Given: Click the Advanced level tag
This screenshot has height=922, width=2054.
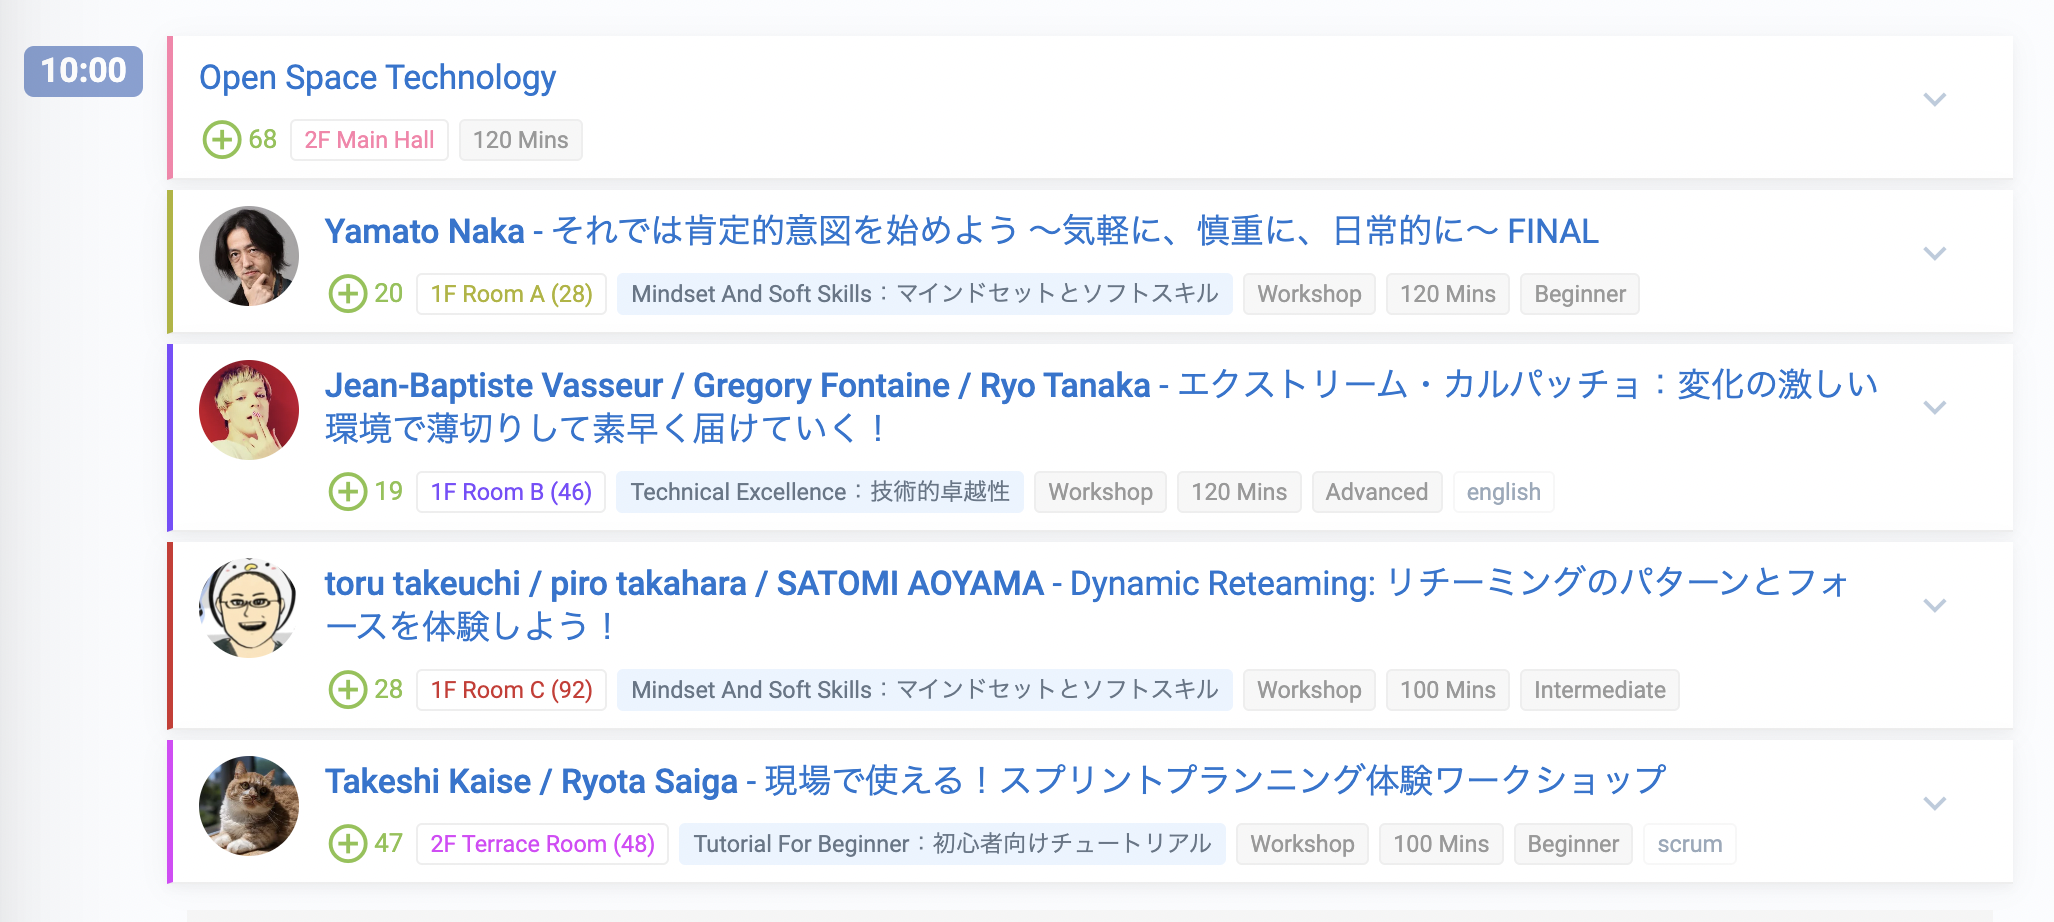Looking at the screenshot, I should coord(1377,492).
